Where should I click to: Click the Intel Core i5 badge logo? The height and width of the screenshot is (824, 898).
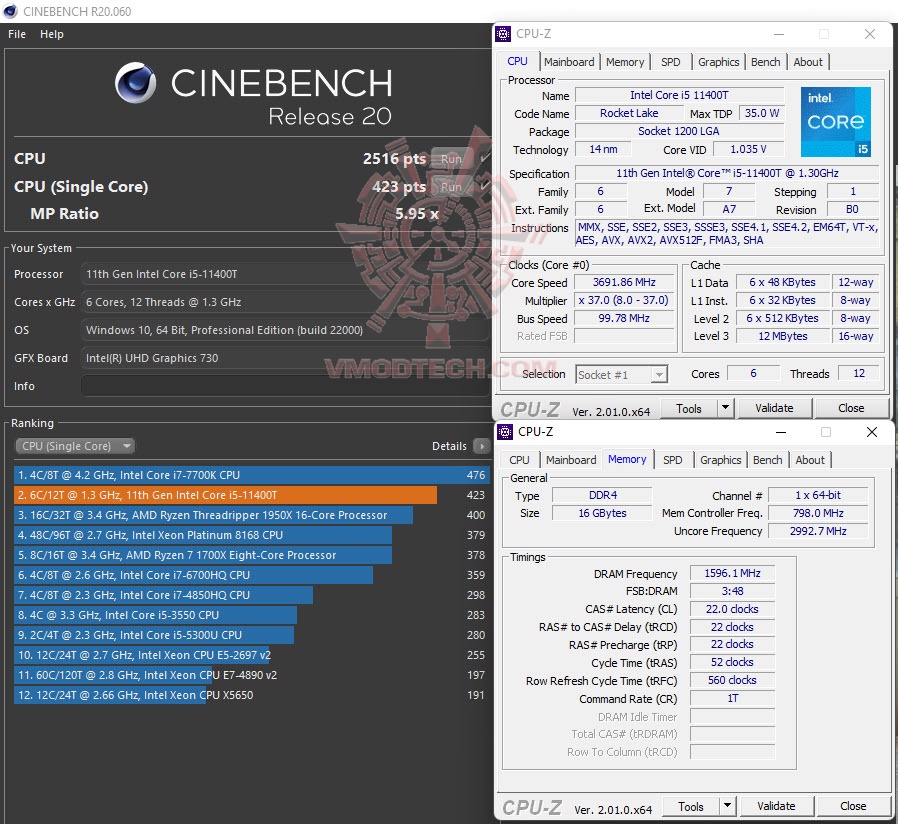[x=836, y=122]
